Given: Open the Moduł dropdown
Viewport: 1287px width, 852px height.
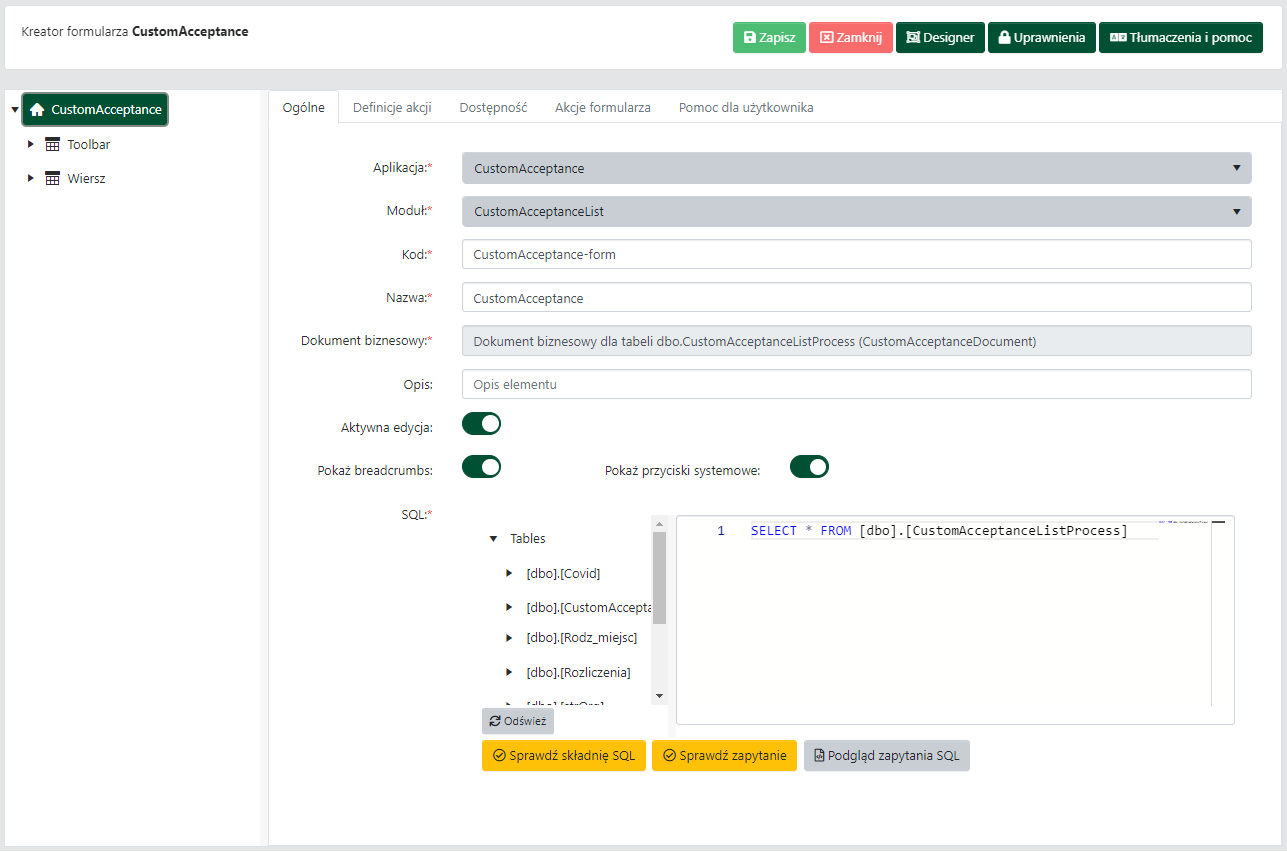Looking at the screenshot, I should [856, 212].
